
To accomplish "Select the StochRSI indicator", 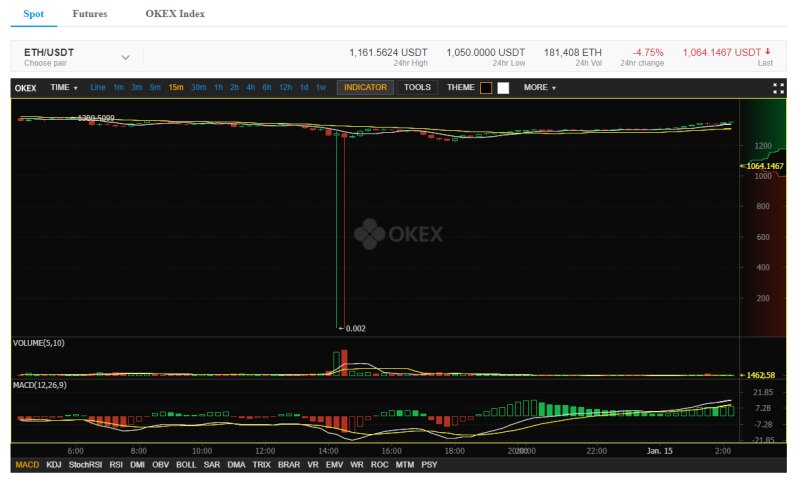I will click(x=86, y=465).
